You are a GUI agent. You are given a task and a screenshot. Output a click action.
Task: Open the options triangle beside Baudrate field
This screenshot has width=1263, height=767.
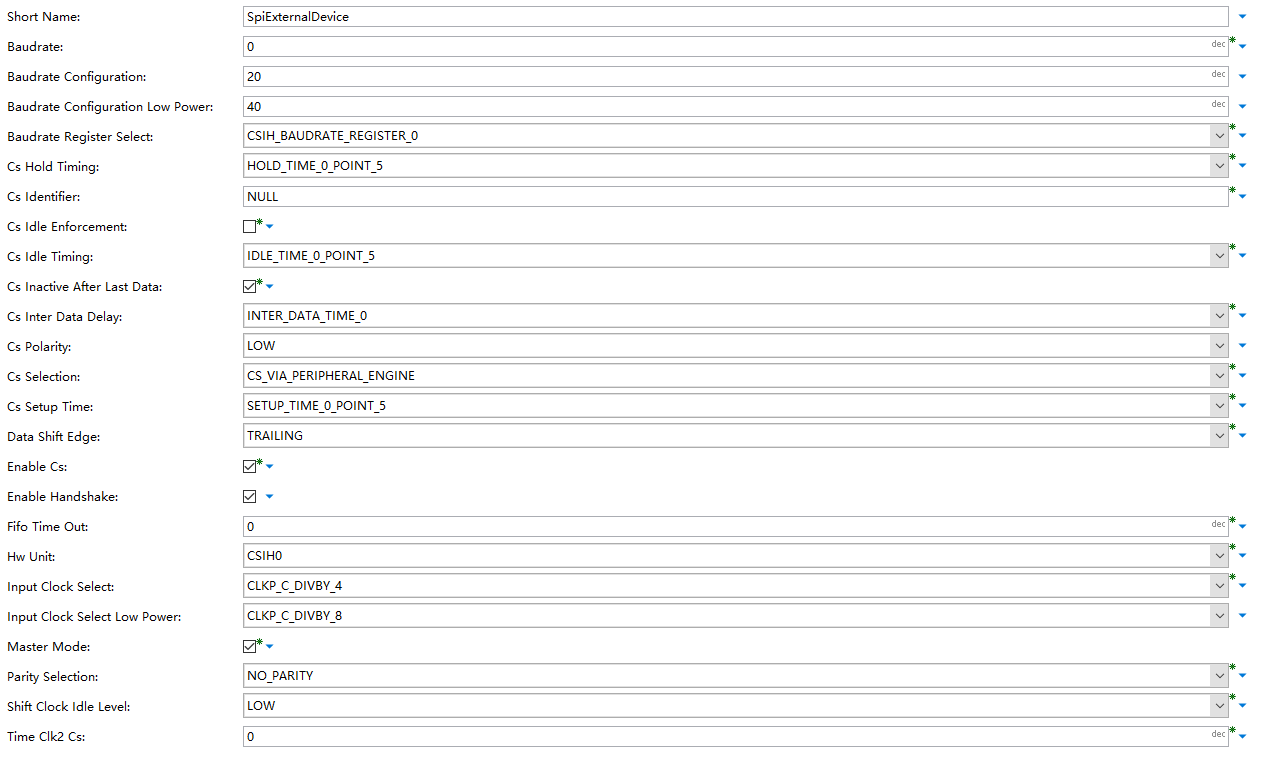pos(1240,45)
